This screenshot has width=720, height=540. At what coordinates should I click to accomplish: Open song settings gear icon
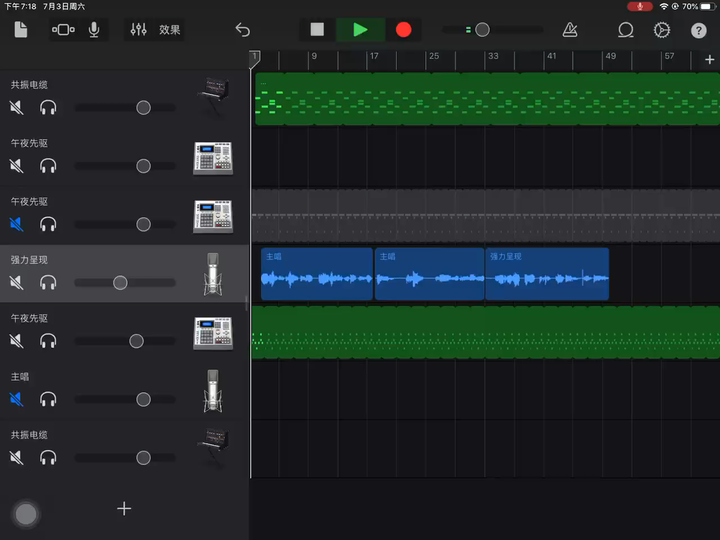[x=662, y=30]
